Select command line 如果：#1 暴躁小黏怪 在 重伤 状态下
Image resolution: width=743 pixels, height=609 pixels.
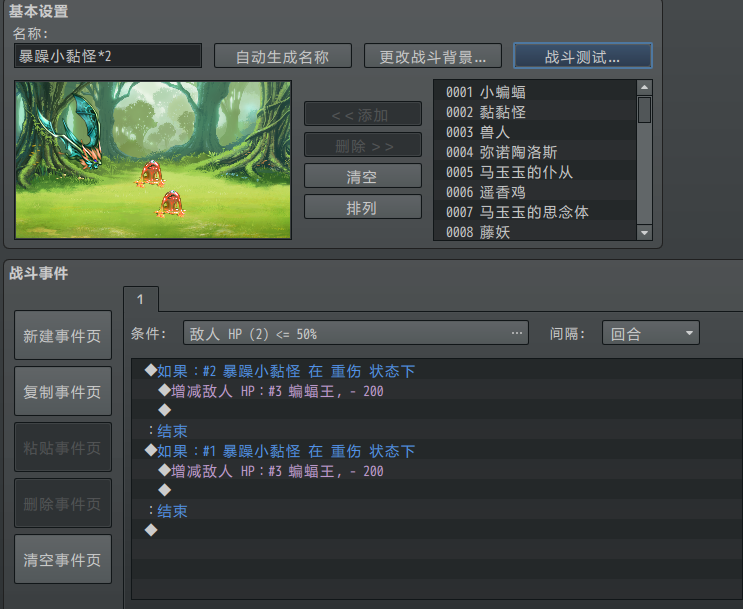pyautogui.click(x=437, y=451)
